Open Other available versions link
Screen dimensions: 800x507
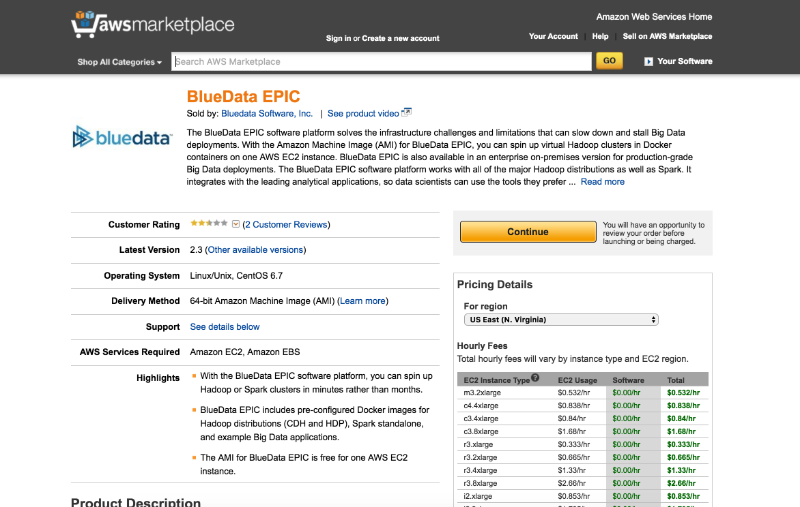pos(255,250)
